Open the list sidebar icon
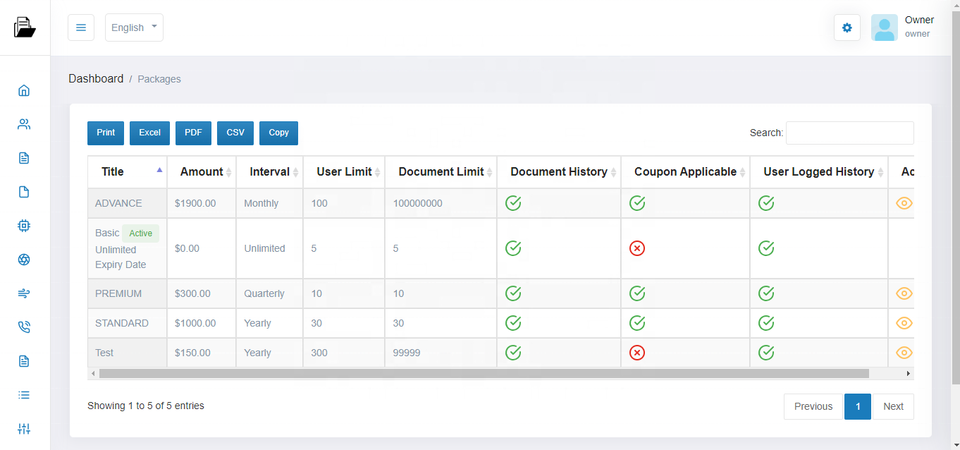Screen dimensions: 960x450 point(24,395)
